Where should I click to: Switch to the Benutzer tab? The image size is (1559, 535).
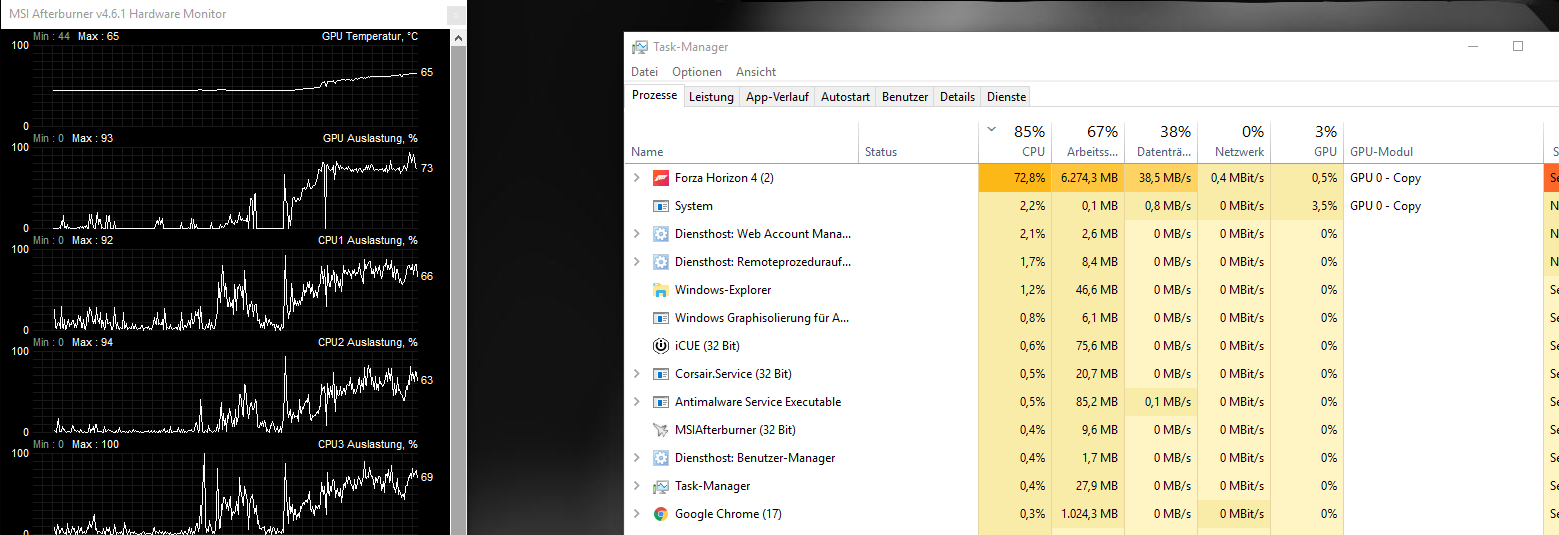905,97
